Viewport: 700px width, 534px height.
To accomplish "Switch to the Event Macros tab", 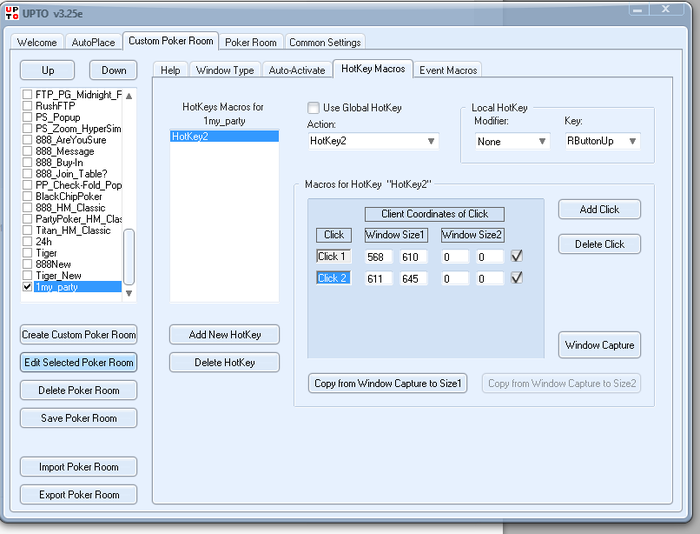I will click(x=446, y=70).
